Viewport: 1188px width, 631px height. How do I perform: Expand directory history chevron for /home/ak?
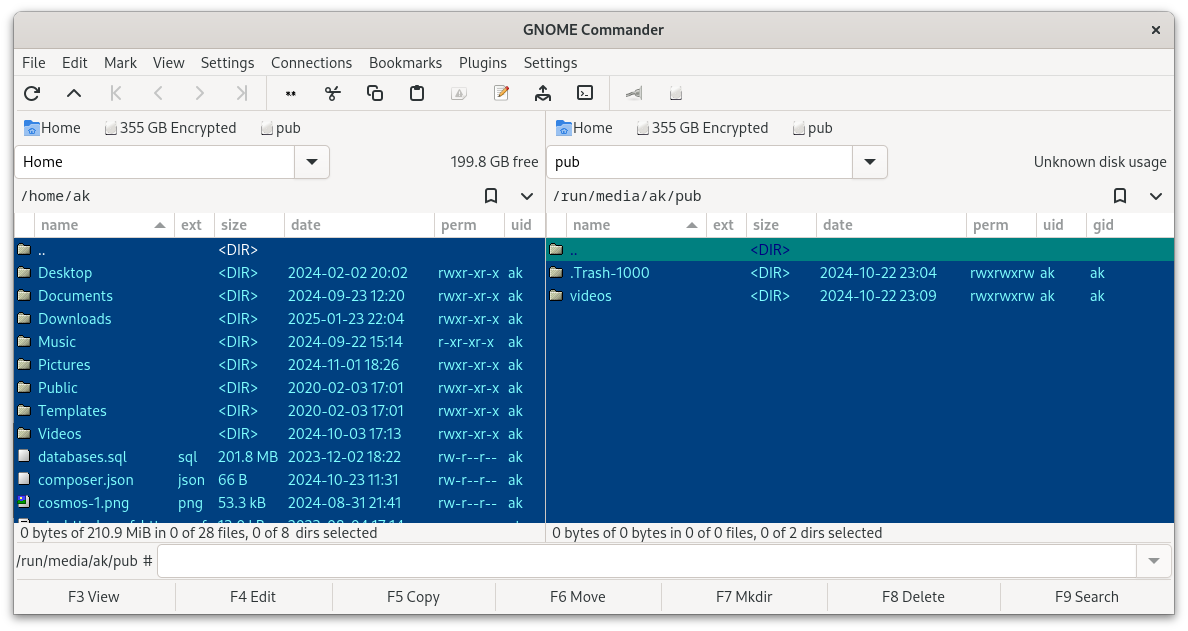(x=527, y=196)
